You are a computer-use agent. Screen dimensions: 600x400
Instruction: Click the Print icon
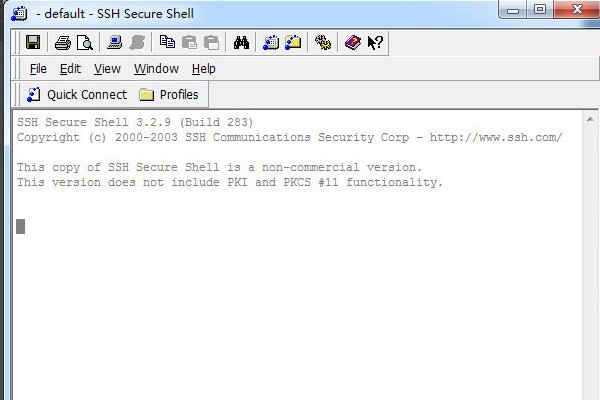click(x=63, y=42)
